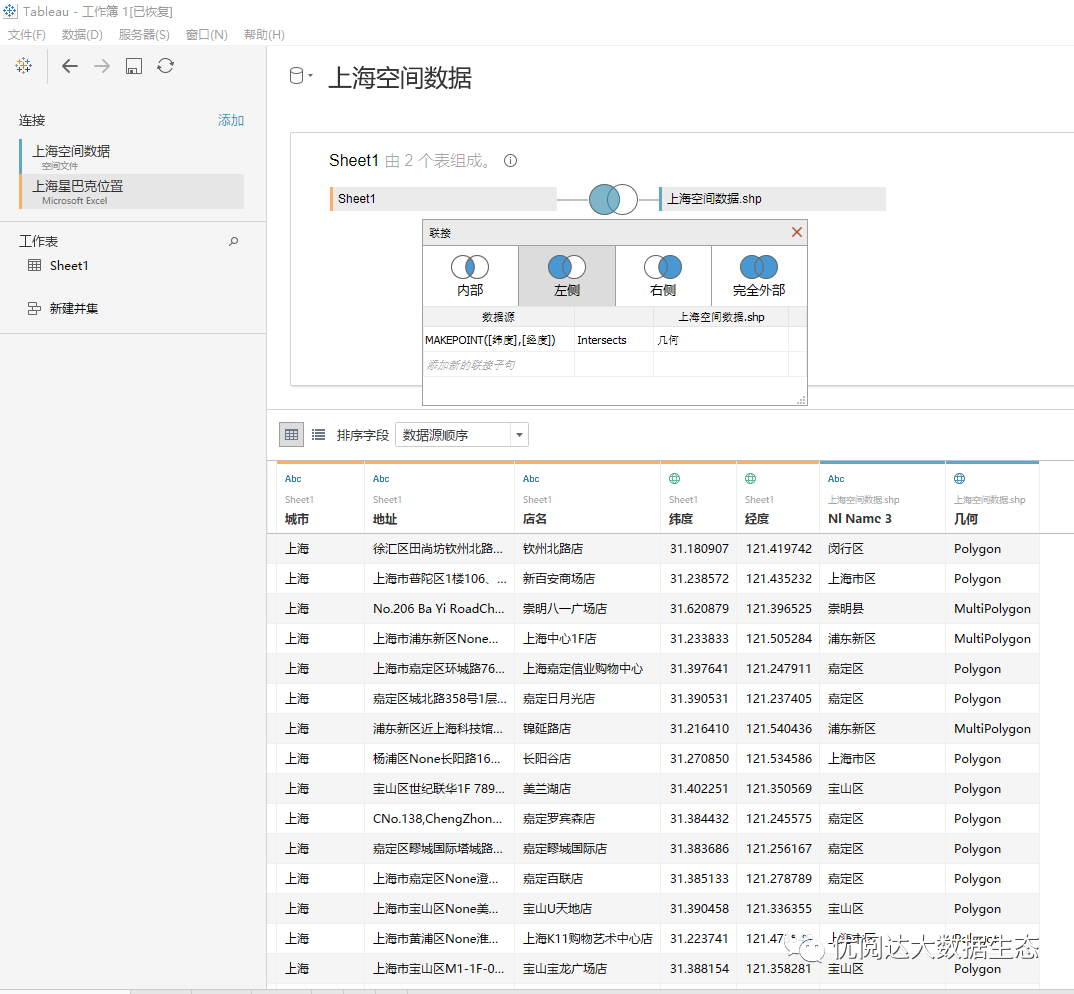Go back with the left arrow
1074x994 pixels.
click(70, 66)
